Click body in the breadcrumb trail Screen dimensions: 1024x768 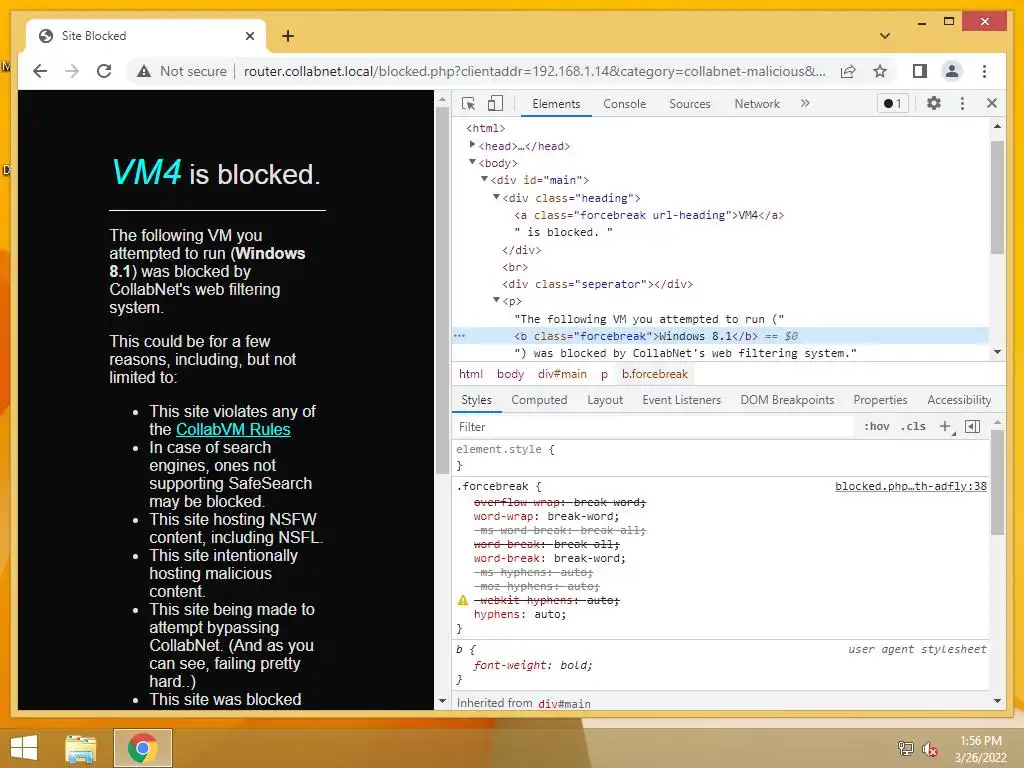(510, 374)
